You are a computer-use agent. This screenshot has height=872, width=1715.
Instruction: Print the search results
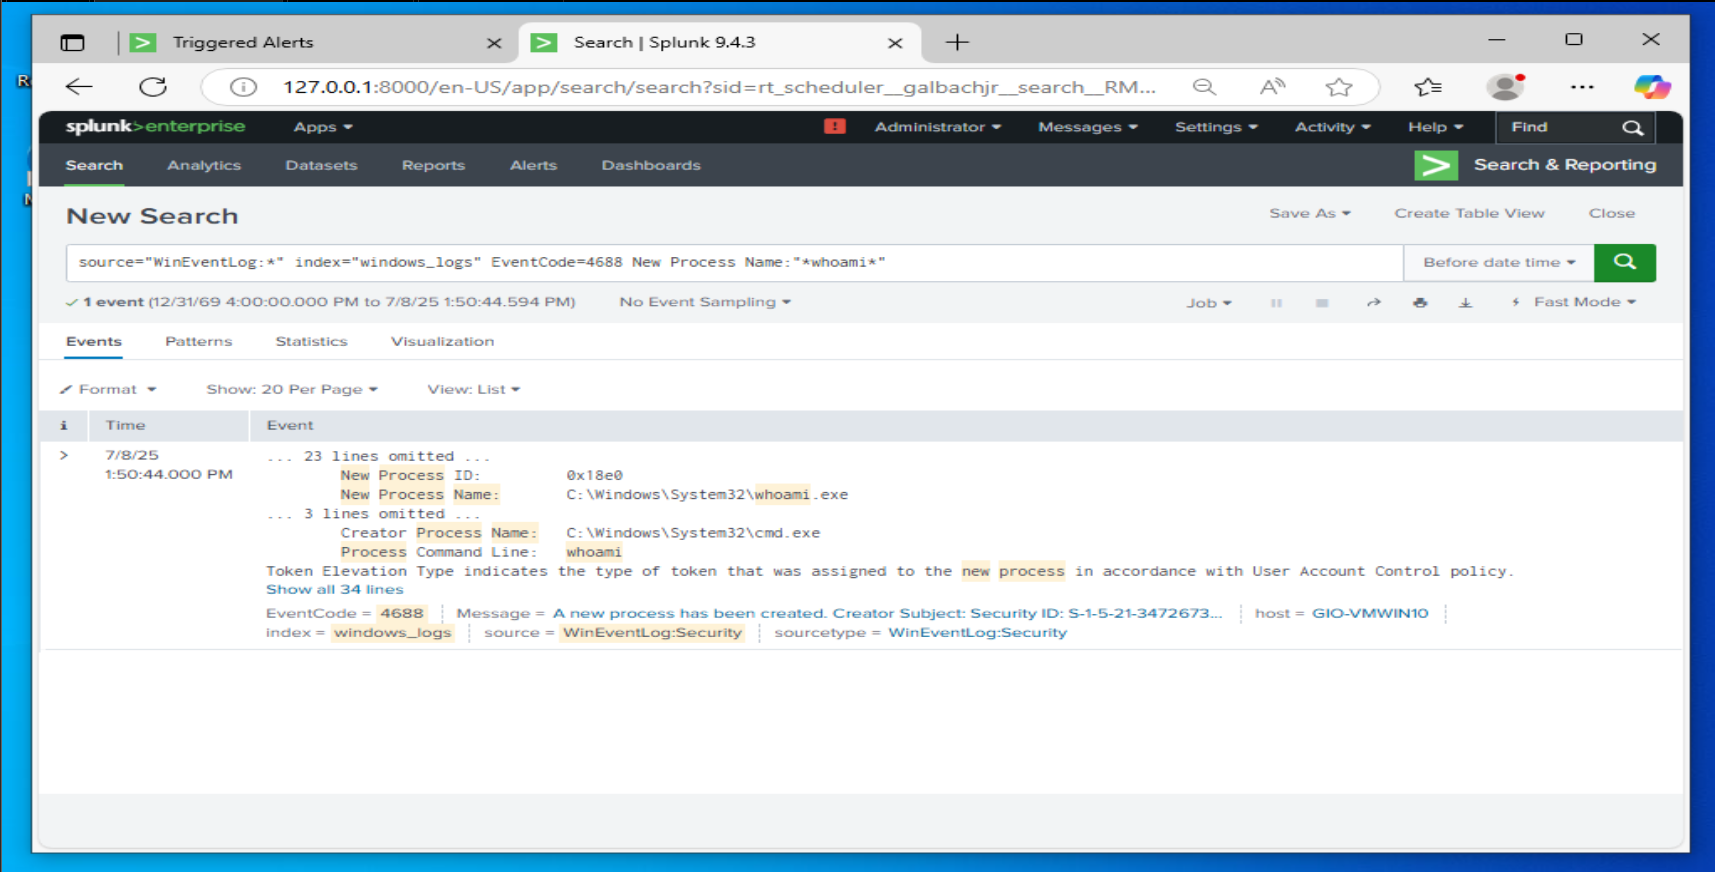[1420, 302]
